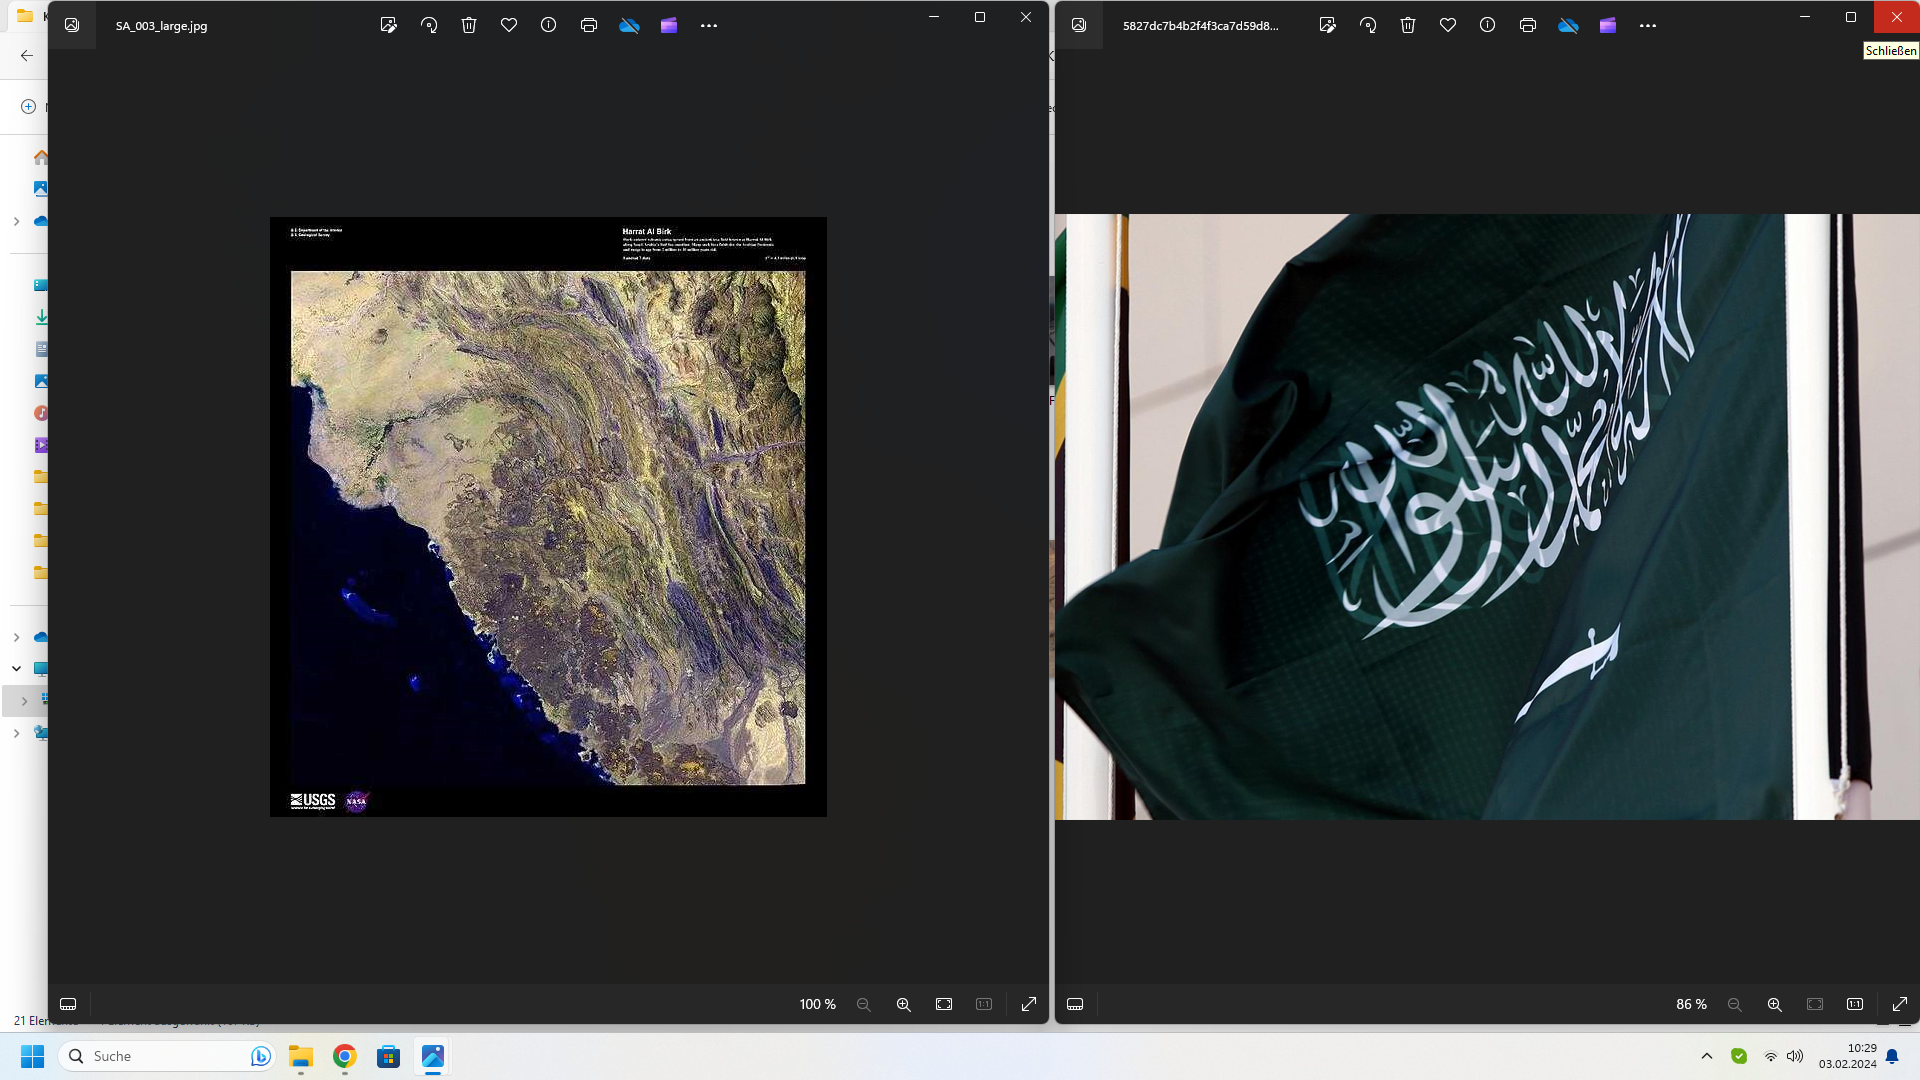The height and width of the screenshot is (1080, 1920).
Task: Click the taskbar search box
Action: click(x=166, y=1056)
